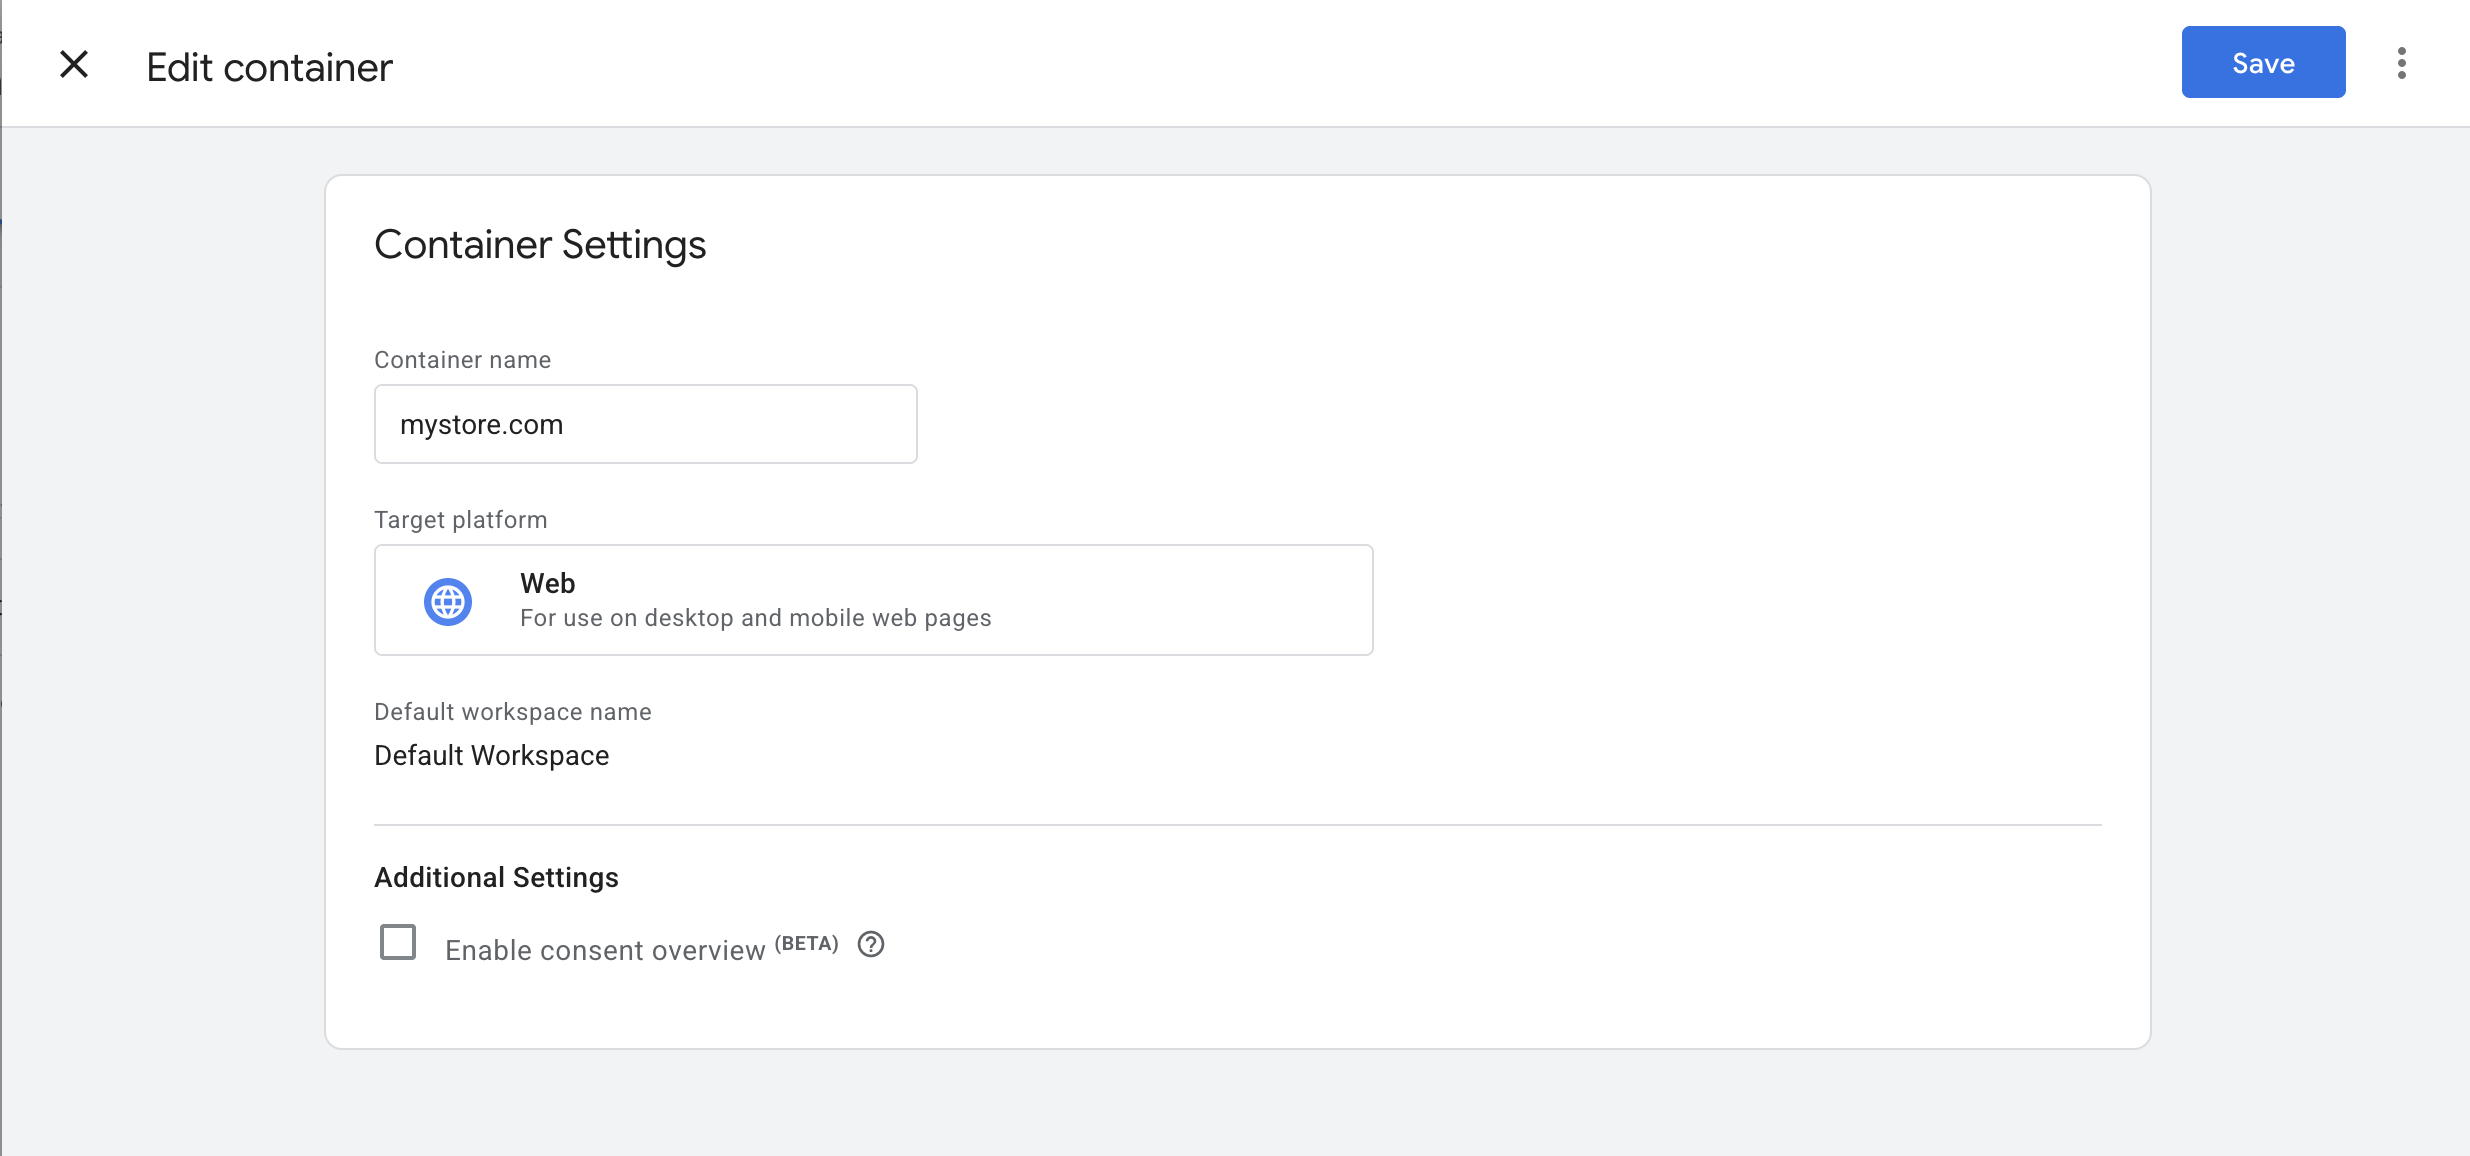Close the Edit container panel
The height and width of the screenshot is (1156, 2470).
[x=74, y=65]
